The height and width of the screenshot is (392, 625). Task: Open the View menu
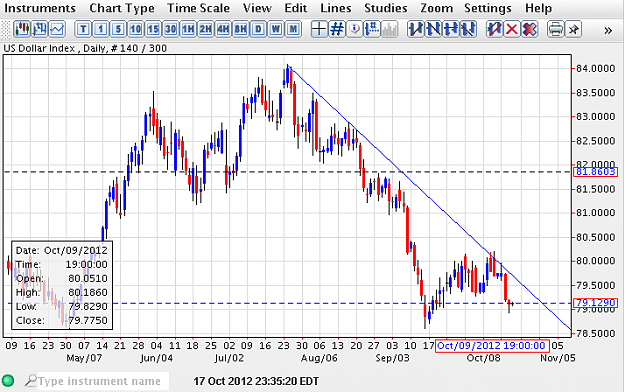[257, 8]
